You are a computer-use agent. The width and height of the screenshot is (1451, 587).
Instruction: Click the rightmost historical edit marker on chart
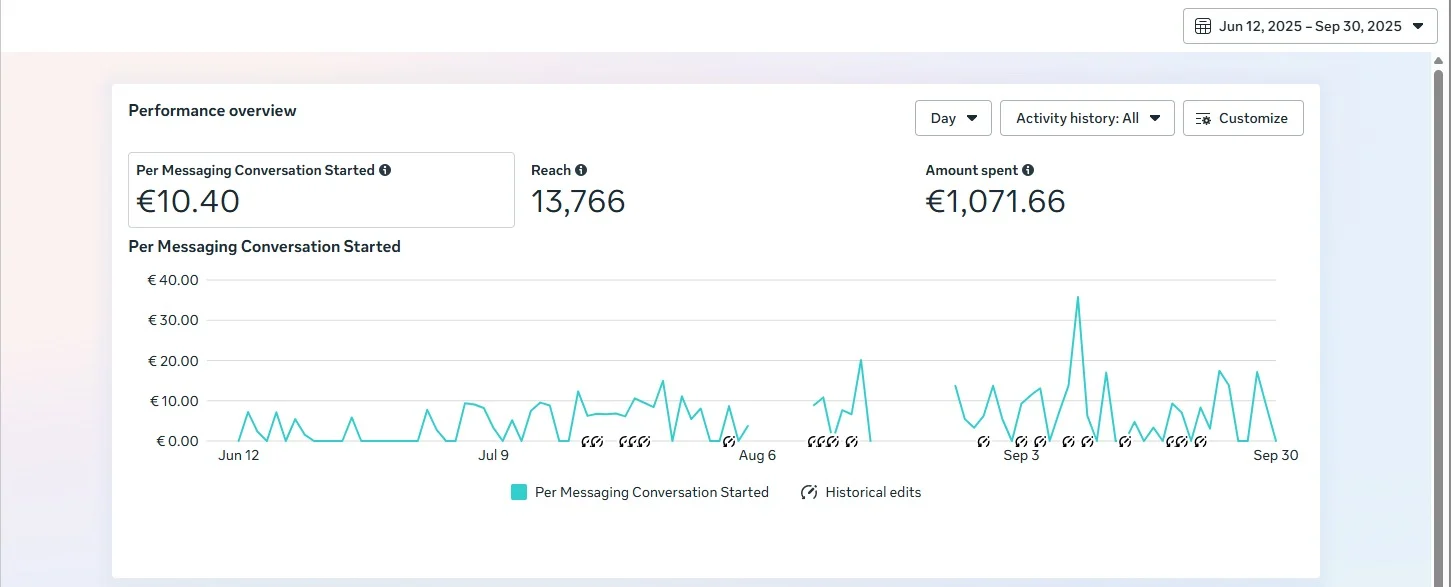(x=1200, y=441)
